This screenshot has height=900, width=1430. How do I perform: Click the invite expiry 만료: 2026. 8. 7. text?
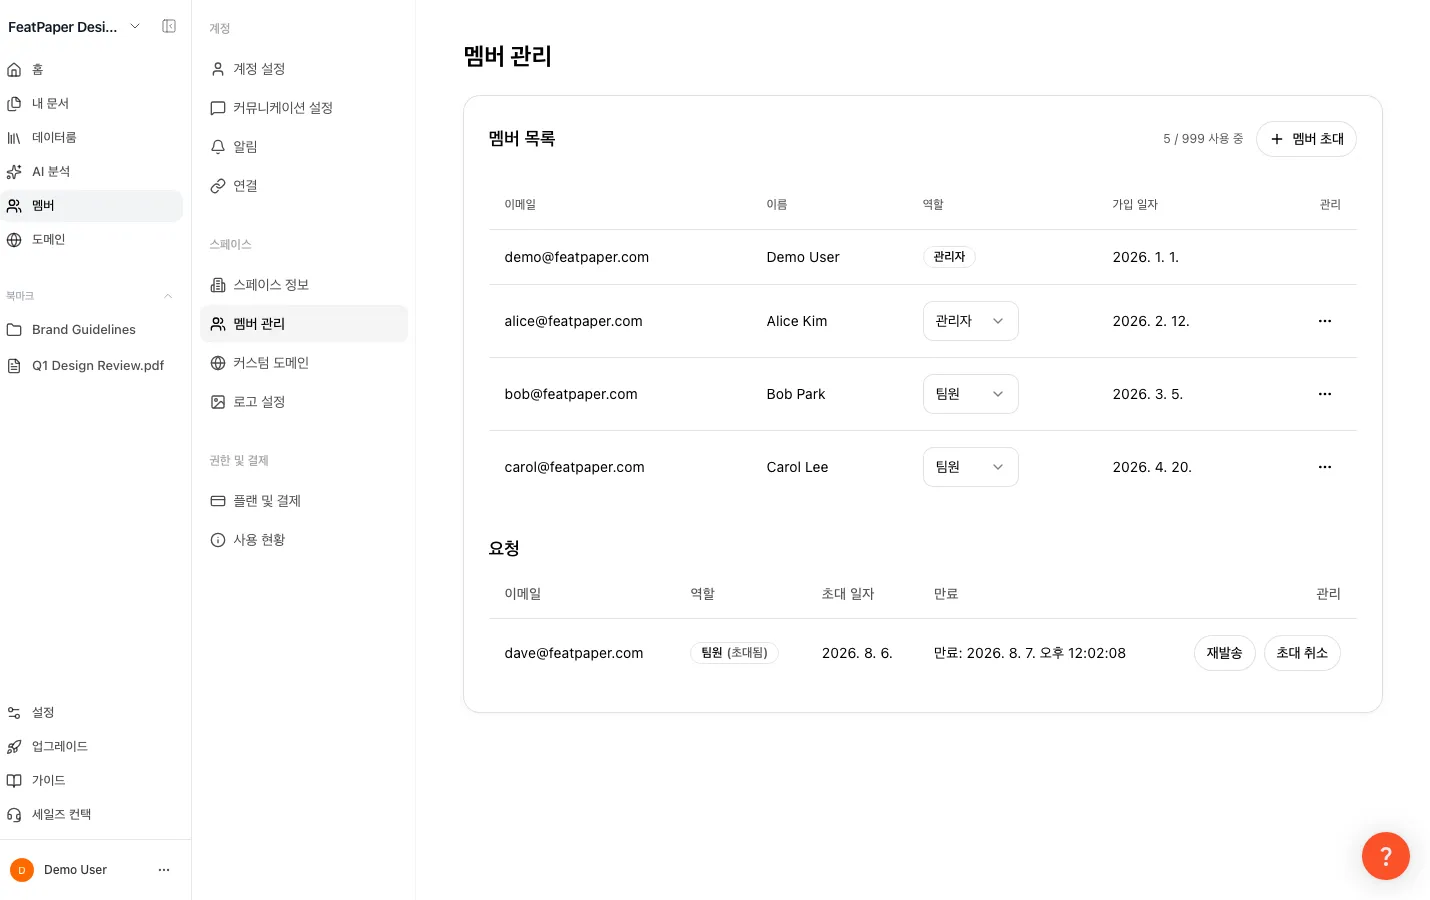tap(1030, 653)
